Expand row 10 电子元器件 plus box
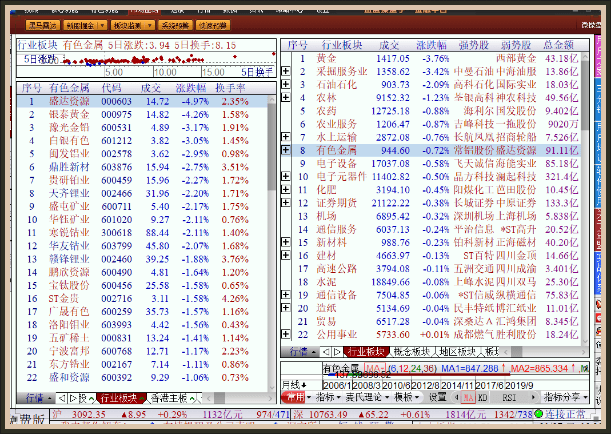611x434 pixels. point(286,176)
